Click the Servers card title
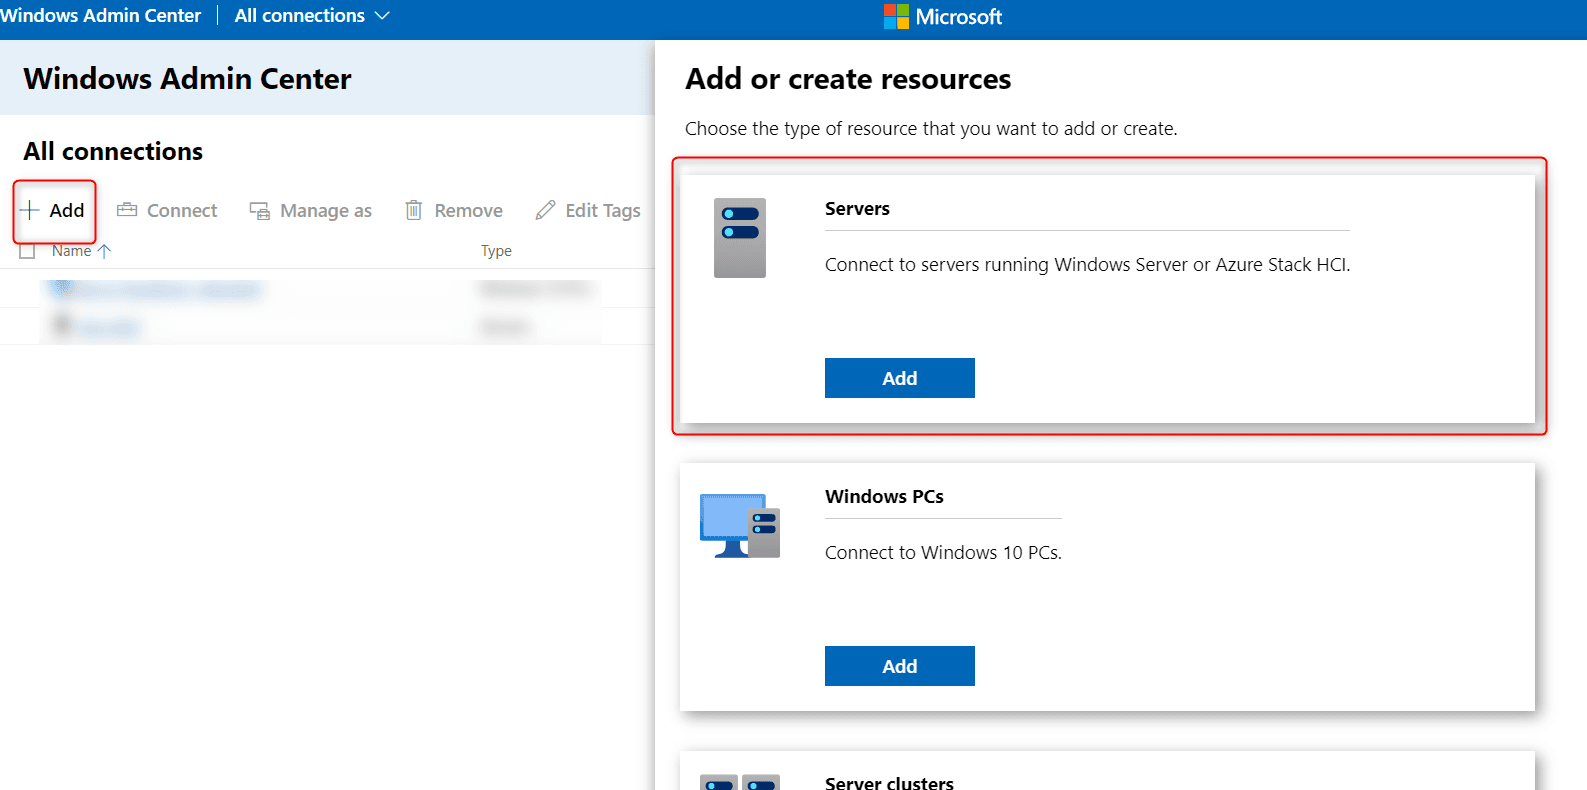Viewport: 1587px width, 790px height. pyautogui.click(x=857, y=209)
